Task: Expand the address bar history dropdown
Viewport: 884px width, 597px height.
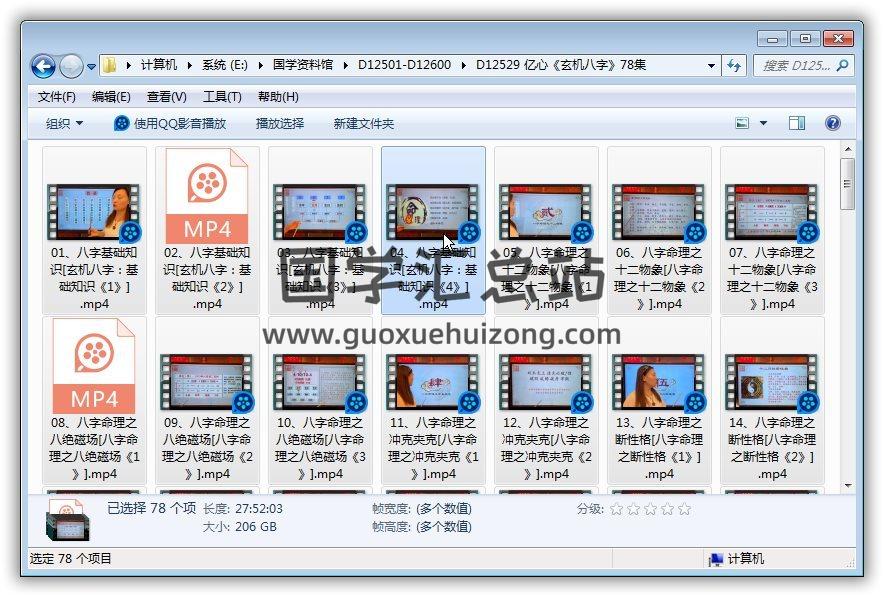Action: (712, 66)
